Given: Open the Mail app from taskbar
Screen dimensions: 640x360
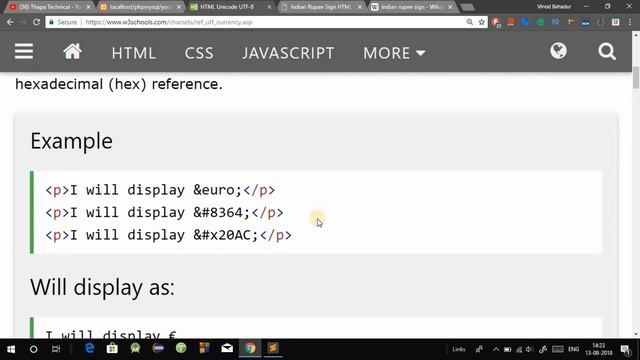Looking at the screenshot, I should [227, 348].
